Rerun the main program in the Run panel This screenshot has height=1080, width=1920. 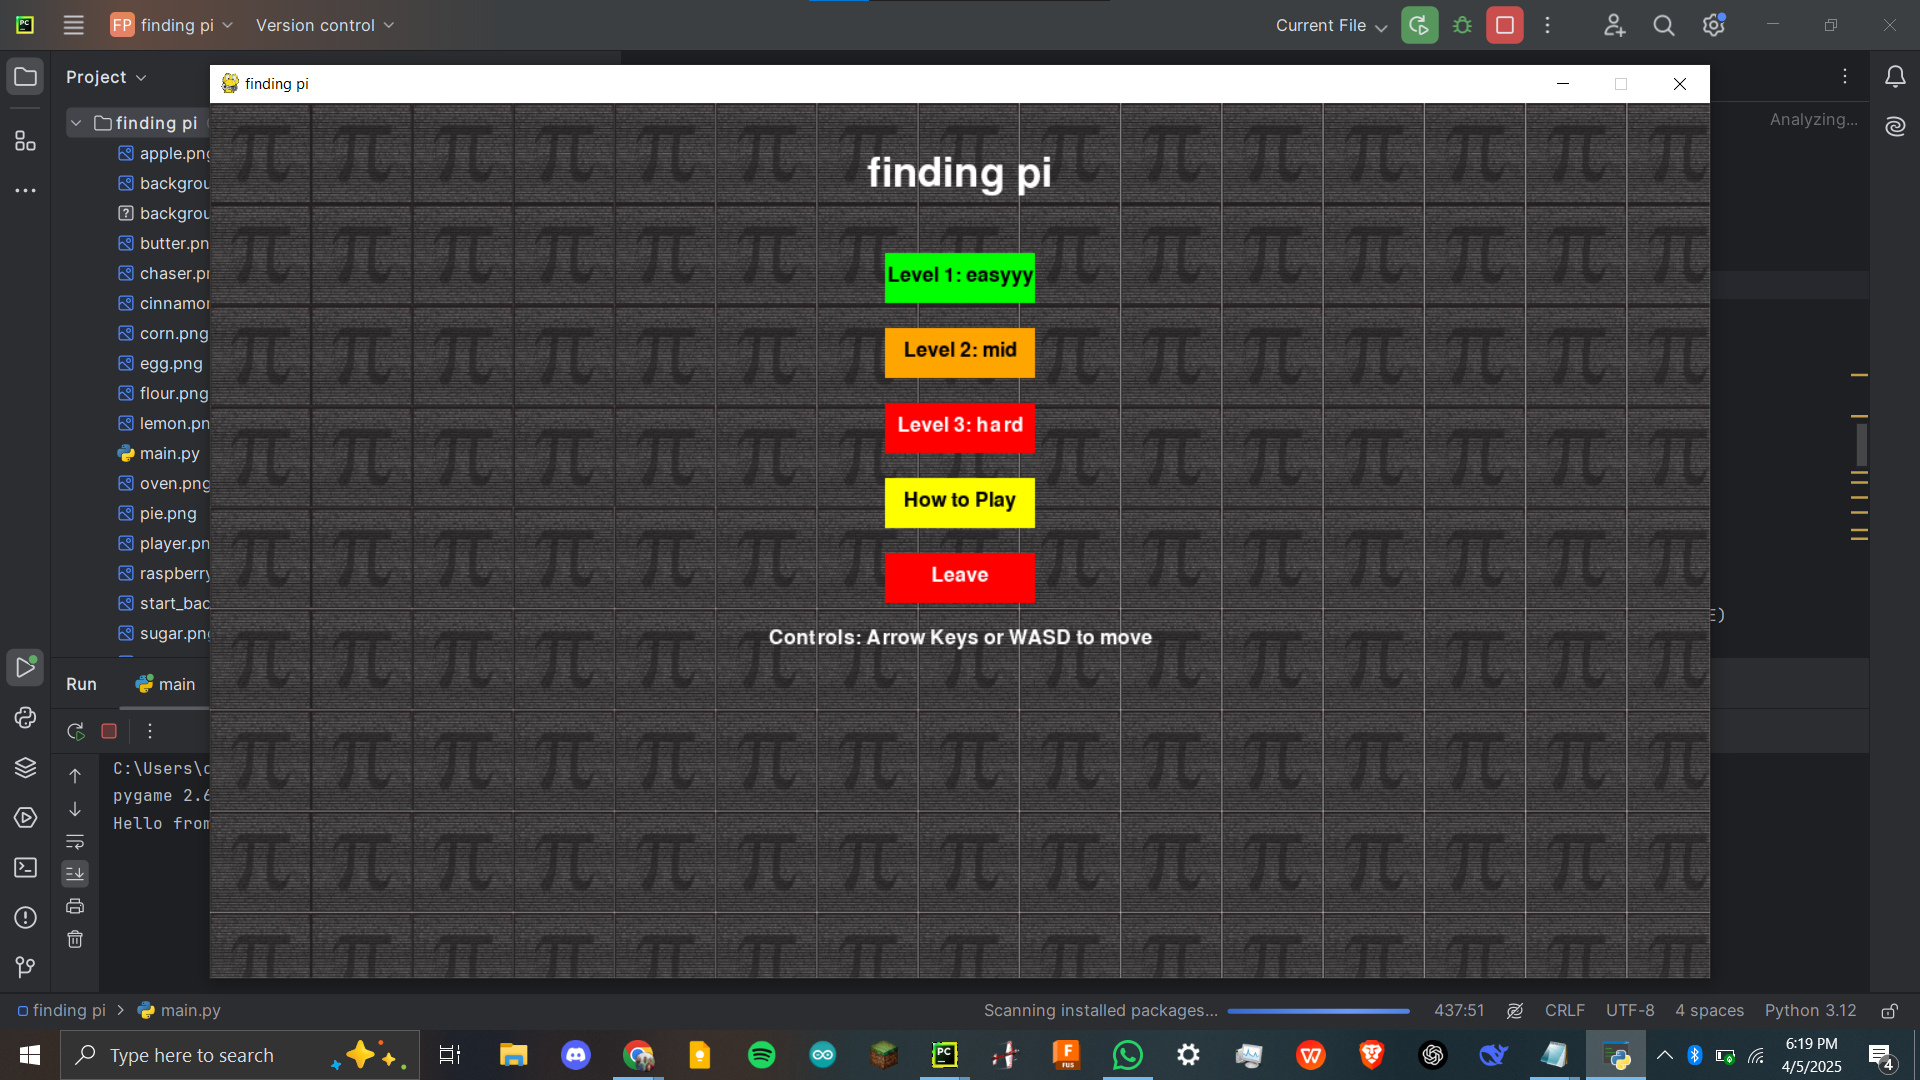point(74,731)
